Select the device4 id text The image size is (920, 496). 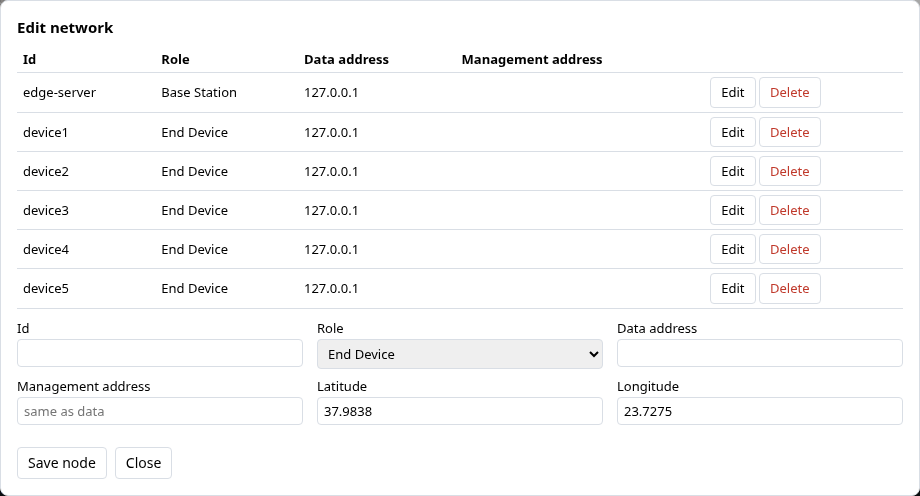click(x=46, y=249)
